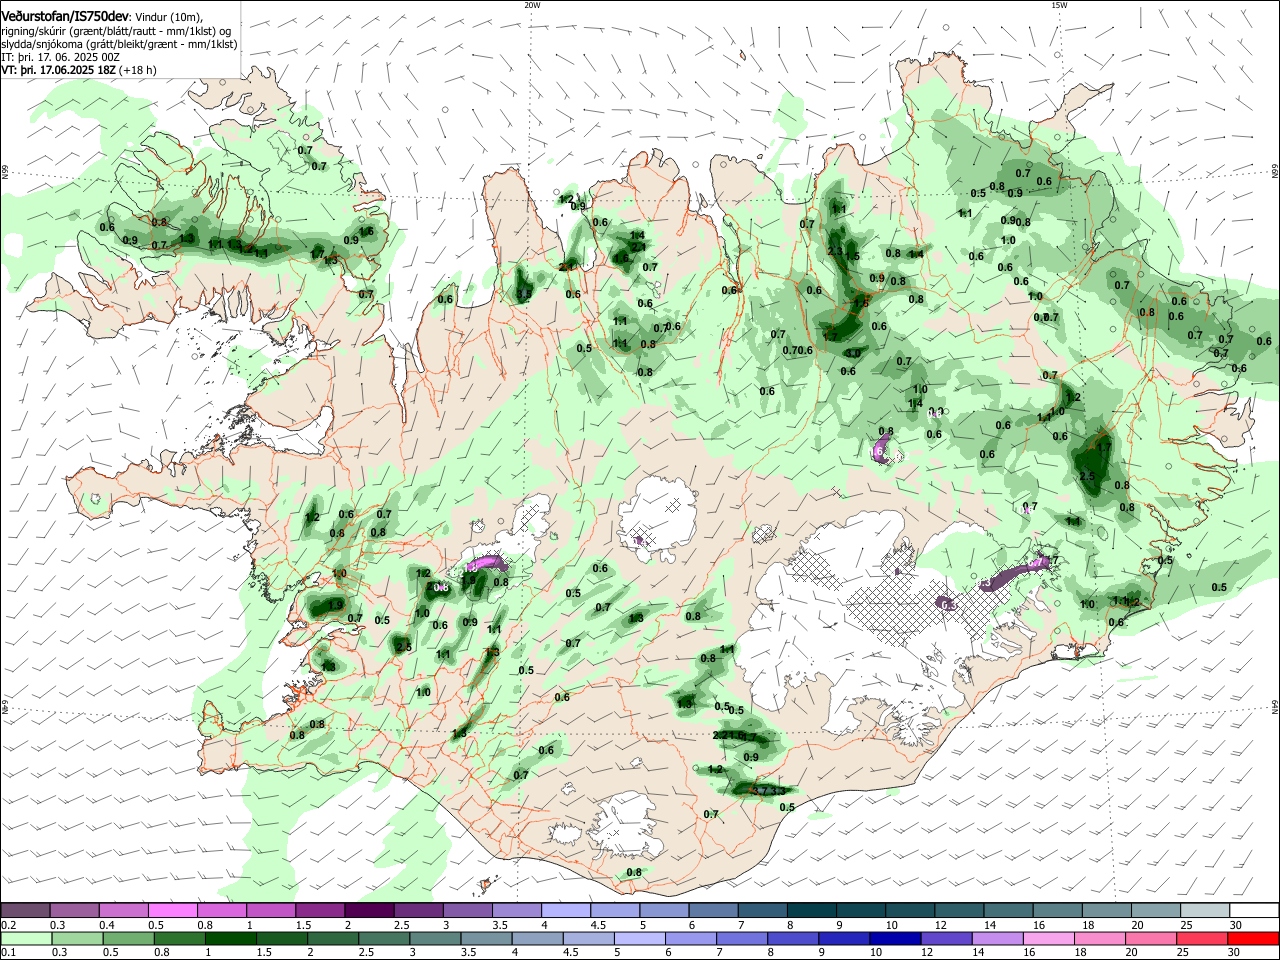Pick the 25–30 pale grey snow swatch

click(x=1205, y=910)
